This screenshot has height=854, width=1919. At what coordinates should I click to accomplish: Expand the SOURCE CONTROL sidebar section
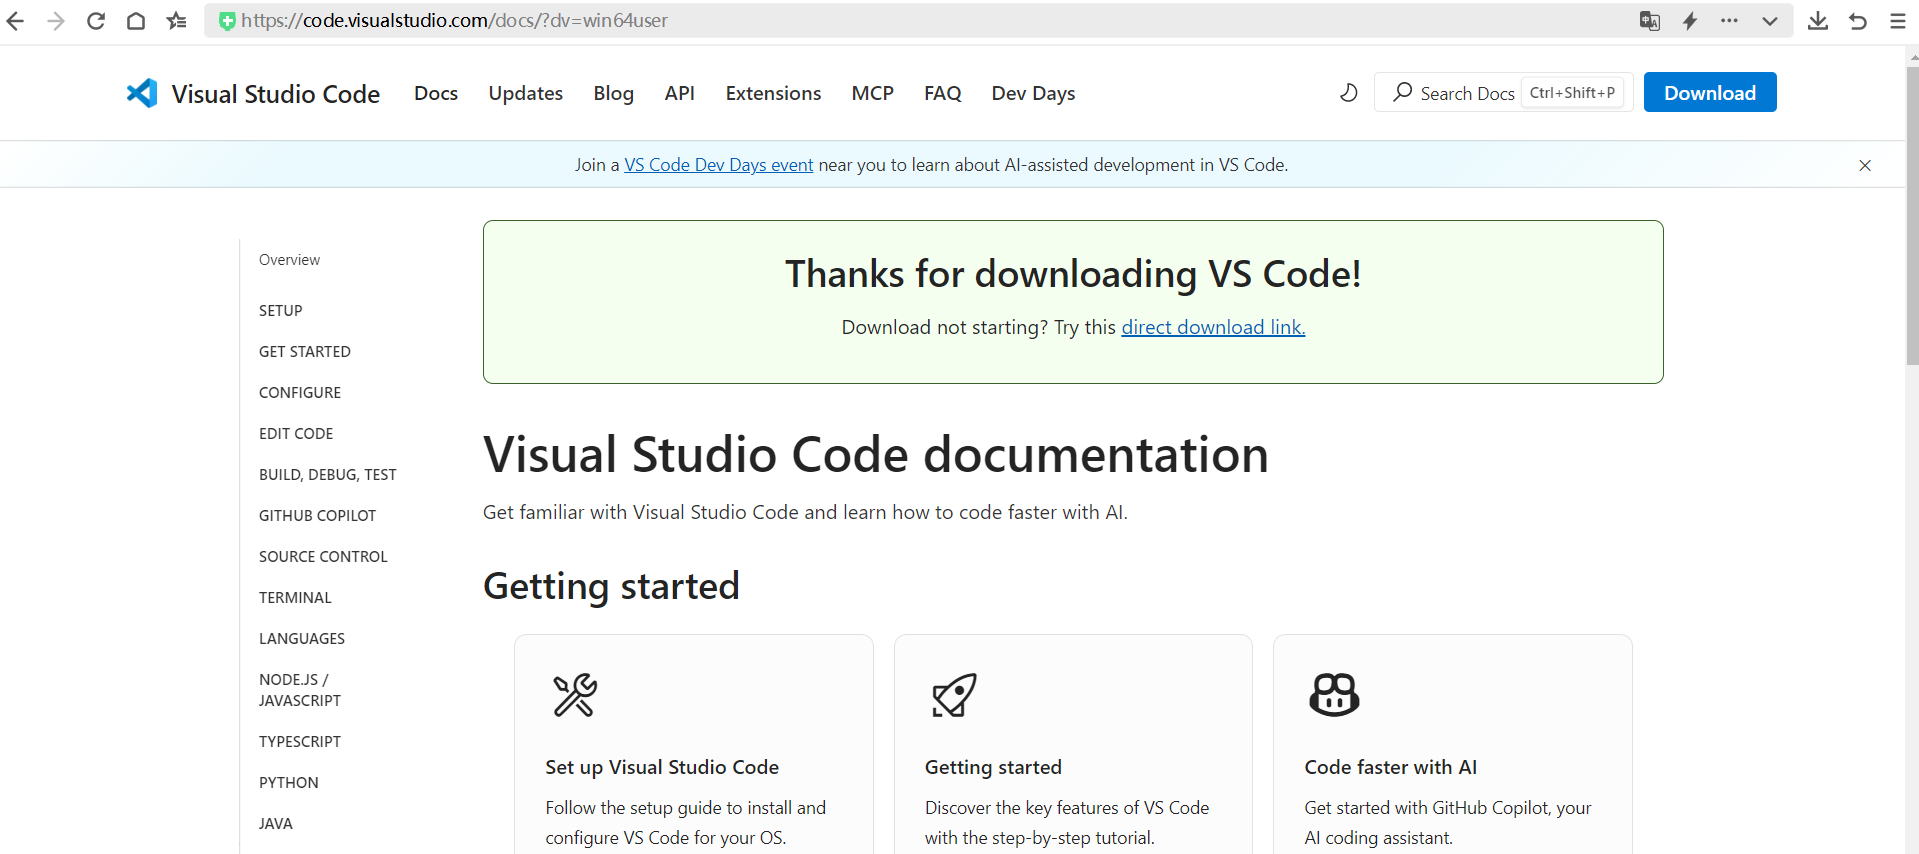click(x=323, y=557)
